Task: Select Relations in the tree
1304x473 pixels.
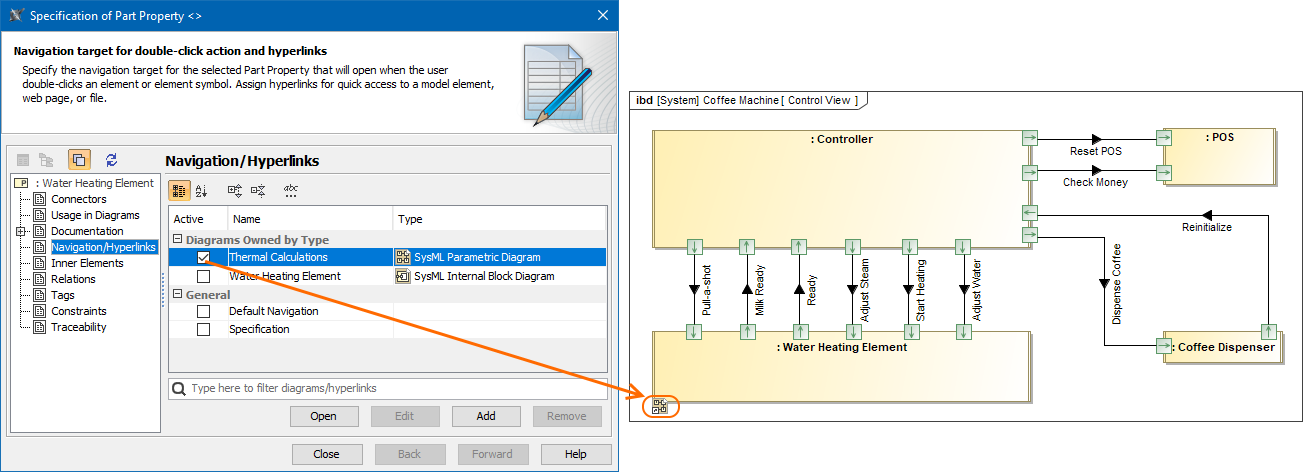Action: 73,279
